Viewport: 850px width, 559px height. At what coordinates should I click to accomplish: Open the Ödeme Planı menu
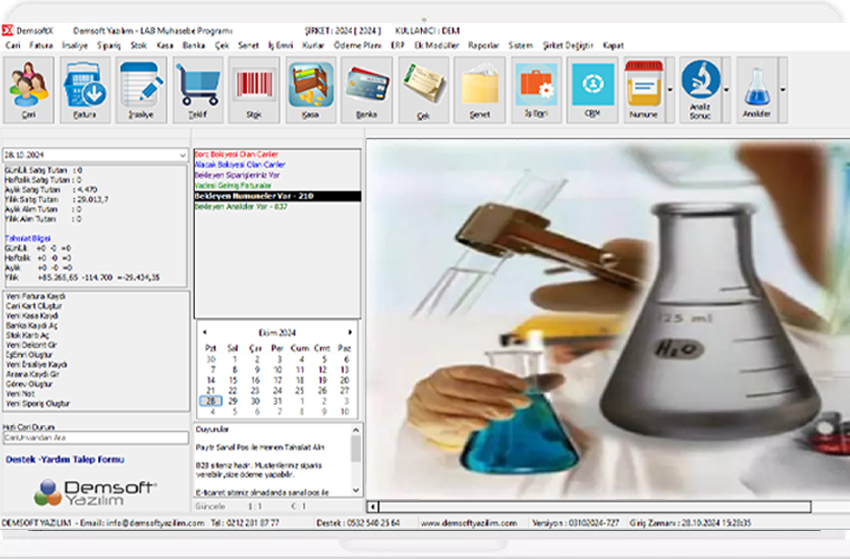coord(357,45)
